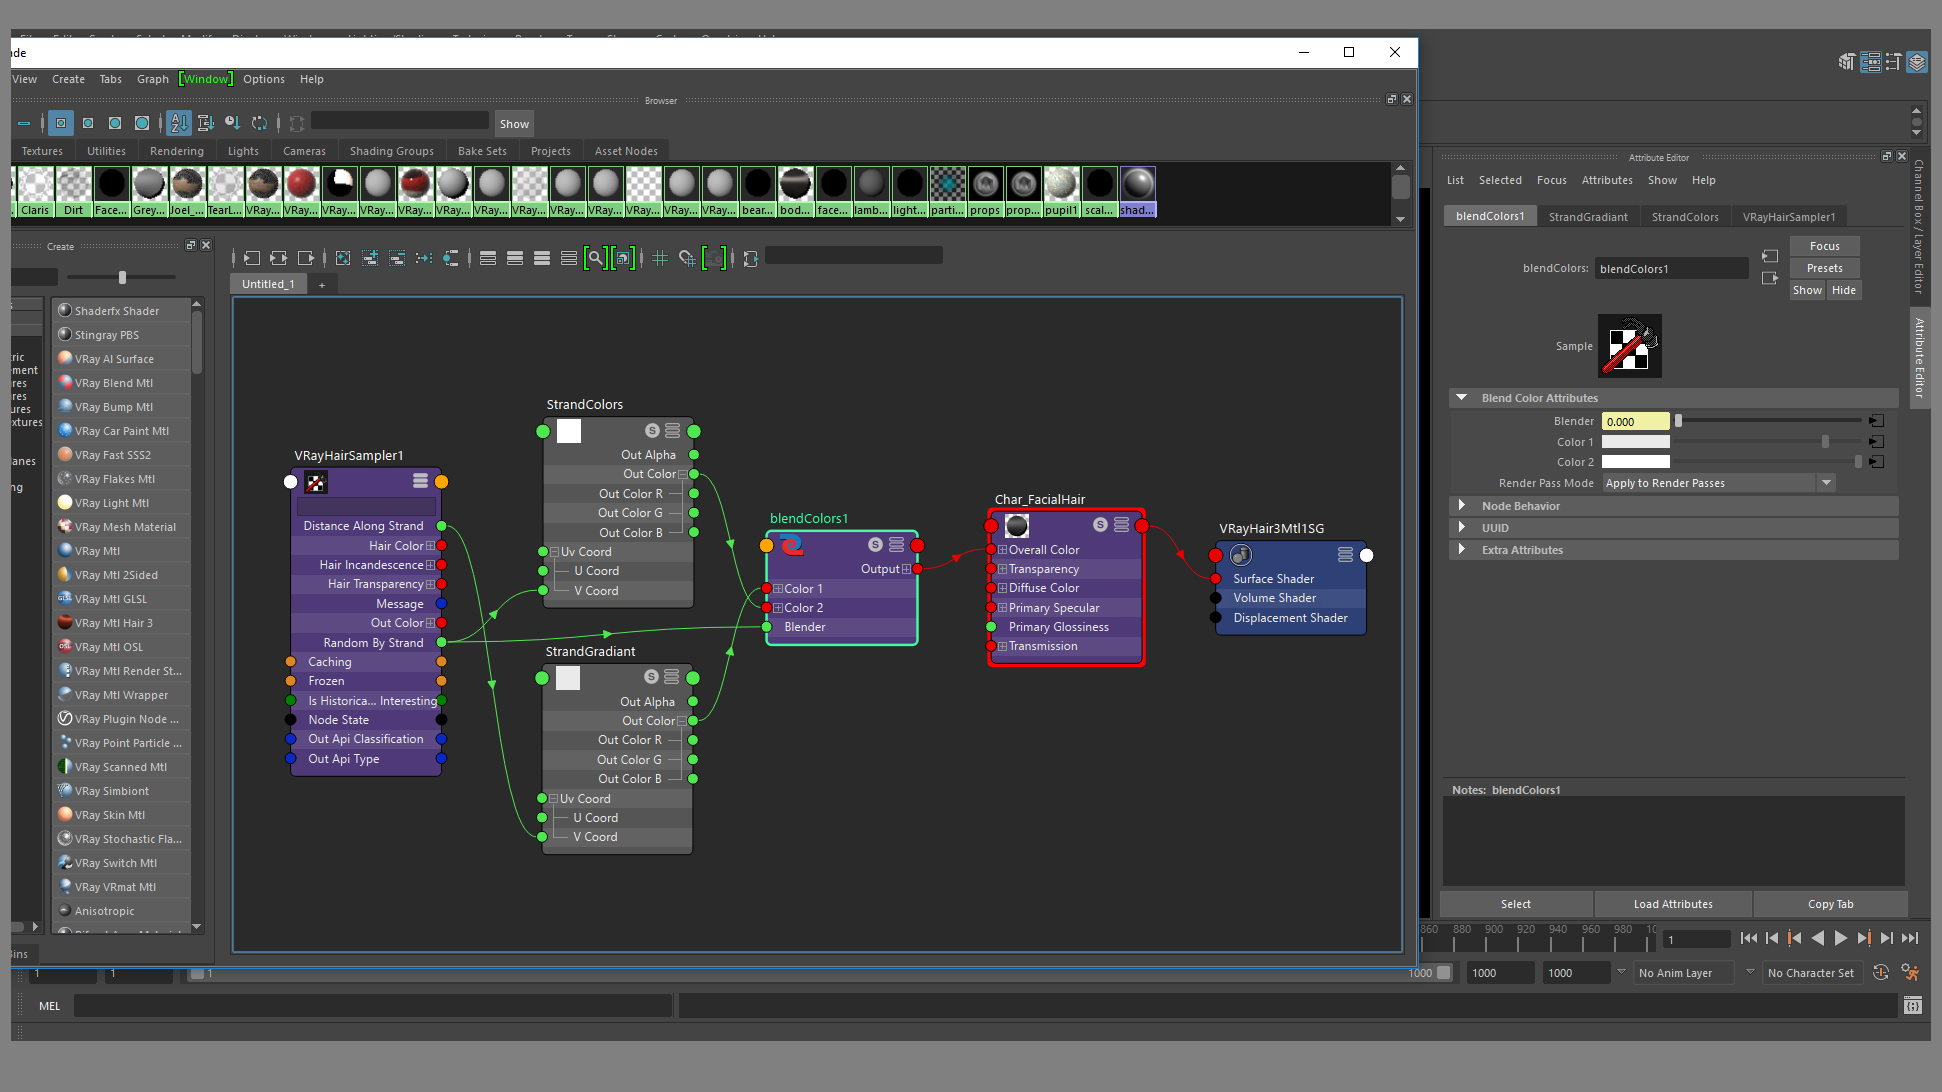Set nodes to full view mode icon

(x=542, y=258)
